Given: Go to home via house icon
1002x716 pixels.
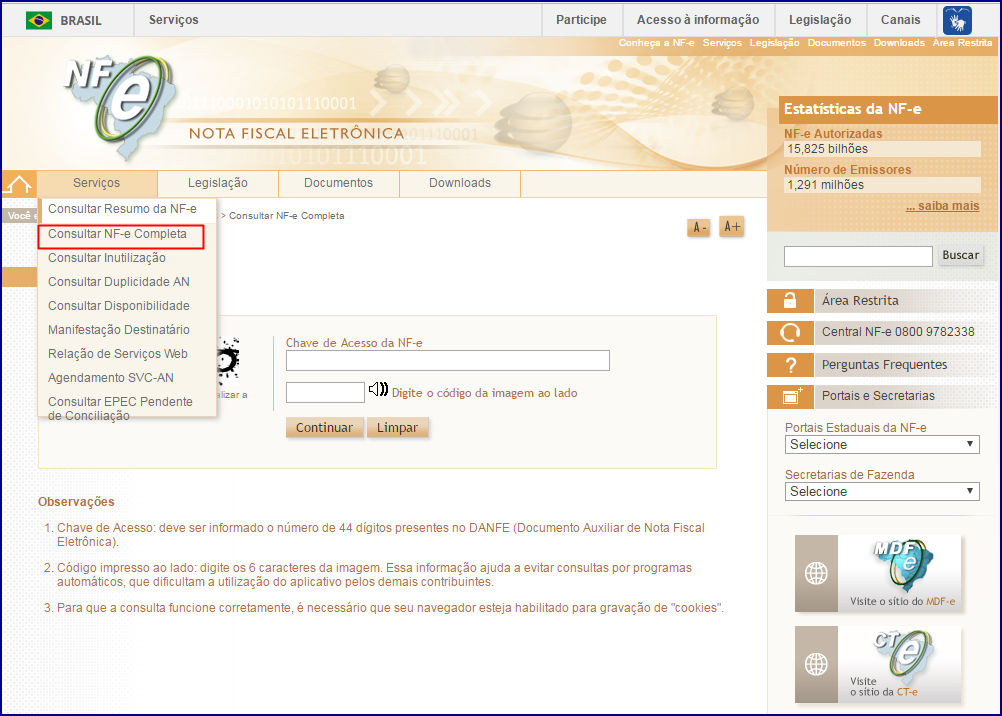Looking at the screenshot, I should 19,184.
